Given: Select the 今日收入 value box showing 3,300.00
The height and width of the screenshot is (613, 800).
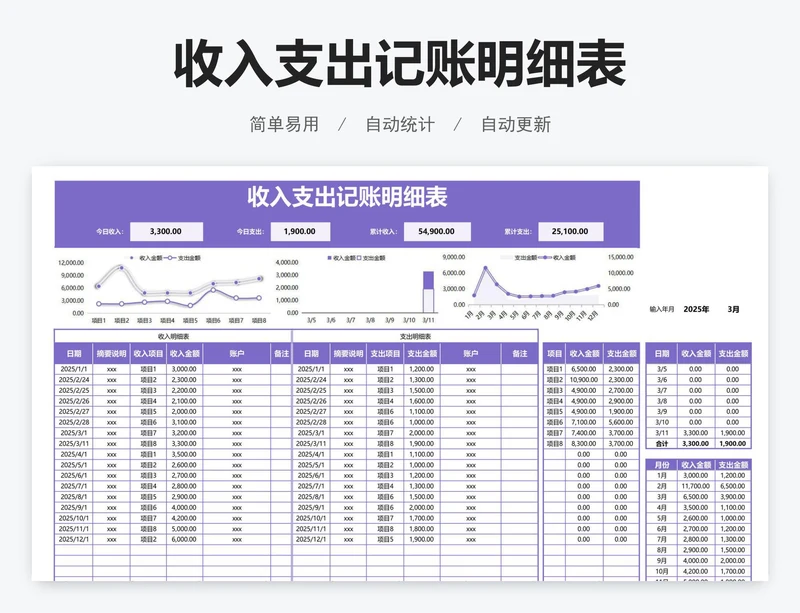Looking at the screenshot, I should [166, 231].
